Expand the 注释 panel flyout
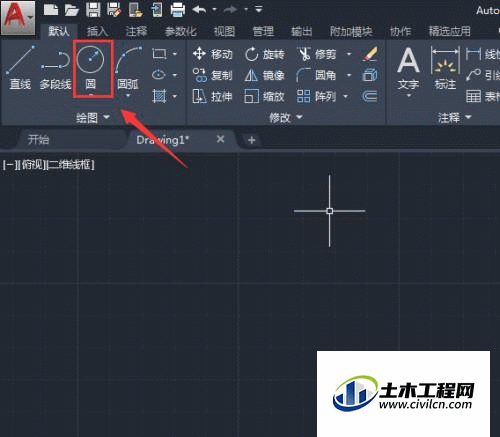Image resolution: width=500 pixels, height=437 pixels. 454,117
